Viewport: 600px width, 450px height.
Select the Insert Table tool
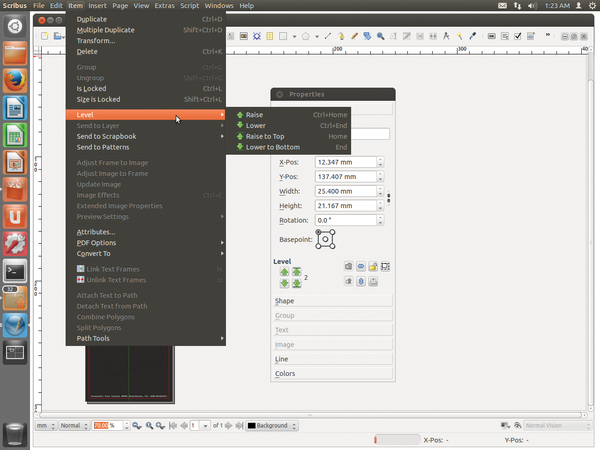pyautogui.click(x=270, y=36)
